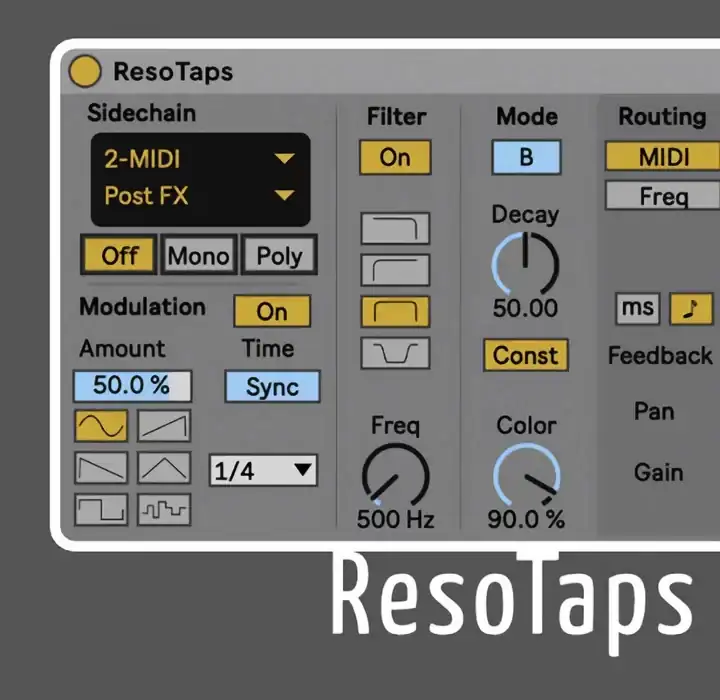The image size is (720, 700).
Task: Toggle the Mode B button
Action: (526, 157)
